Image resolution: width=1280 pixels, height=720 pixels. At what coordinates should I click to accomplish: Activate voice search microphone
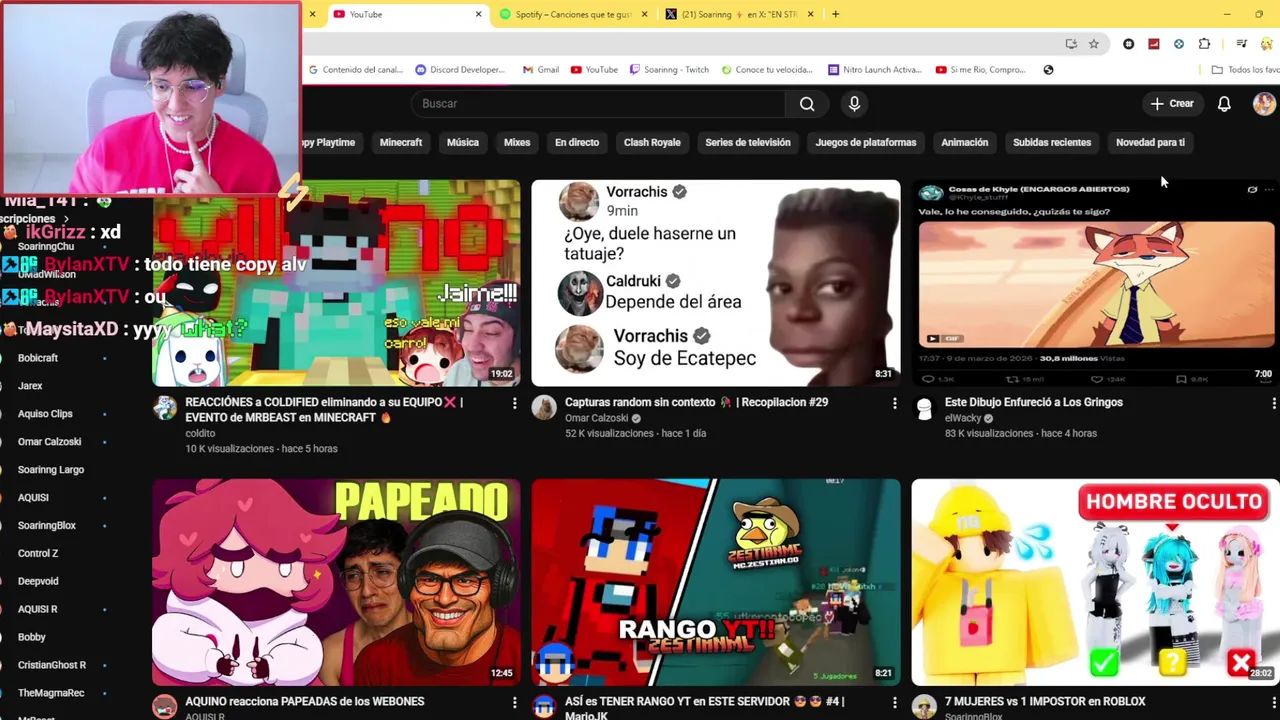coord(854,104)
